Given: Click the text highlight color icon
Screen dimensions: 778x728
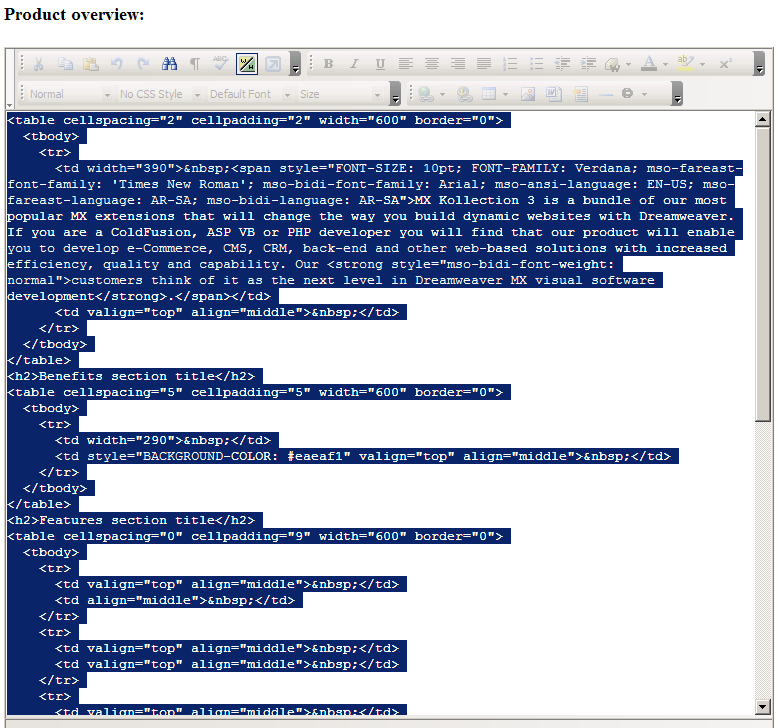Looking at the screenshot, I should tap(686, 63).
